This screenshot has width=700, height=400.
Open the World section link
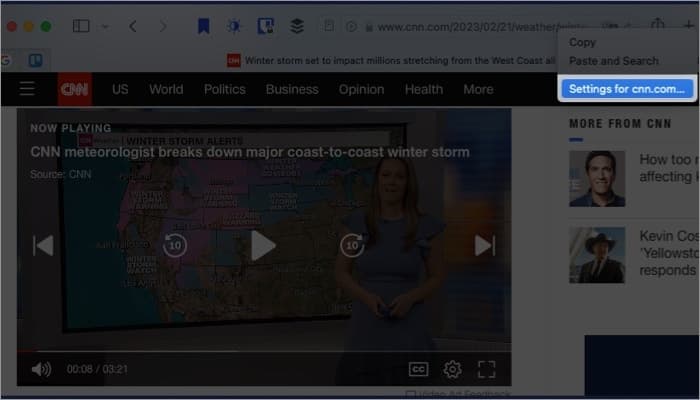tap(166, 89)
